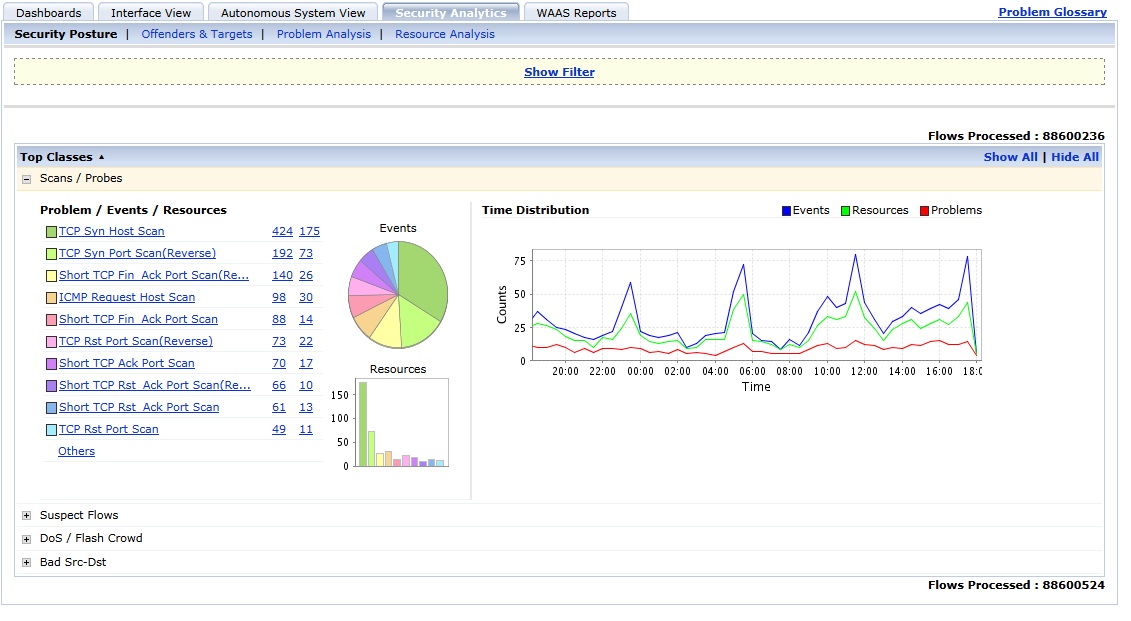Click the green Resources legend marker
This screenshot has width=1131, height=621.
(x=845, y=211)
